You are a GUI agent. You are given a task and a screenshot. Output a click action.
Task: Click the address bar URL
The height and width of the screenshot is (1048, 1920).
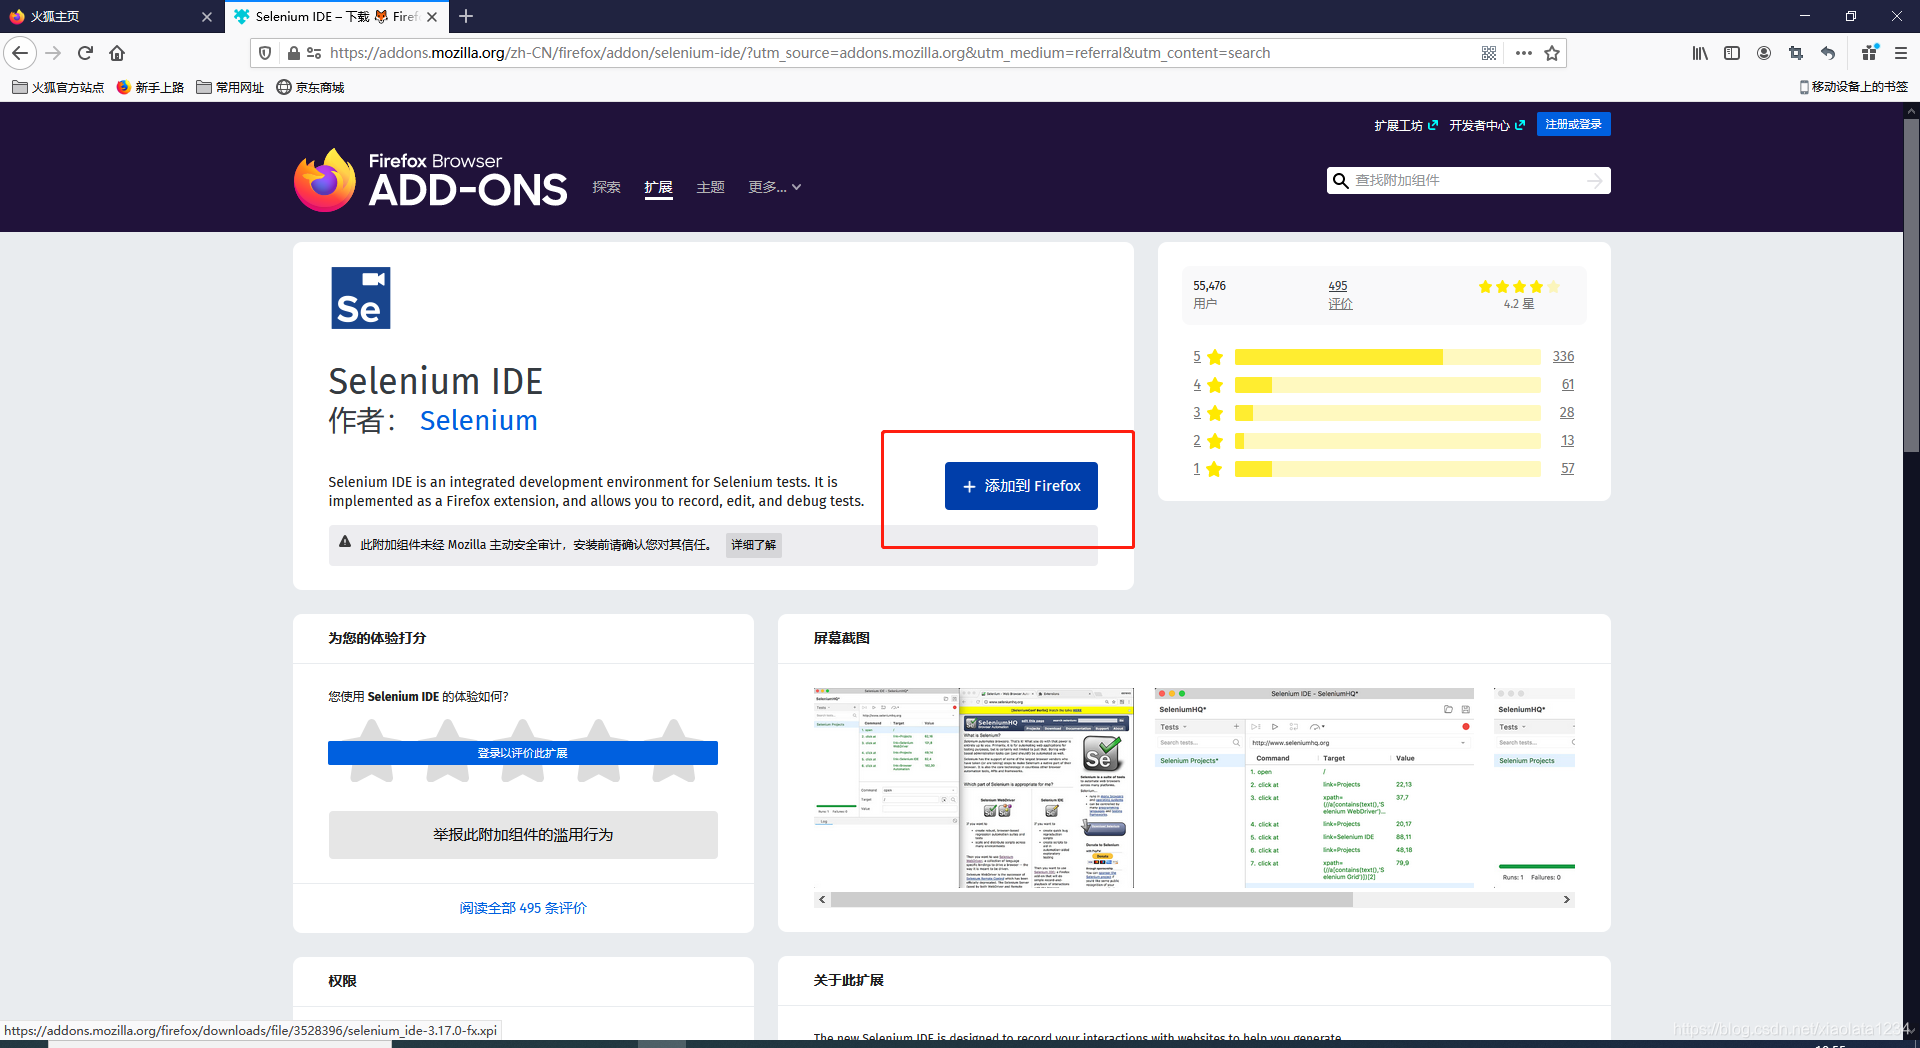point(800,53)
